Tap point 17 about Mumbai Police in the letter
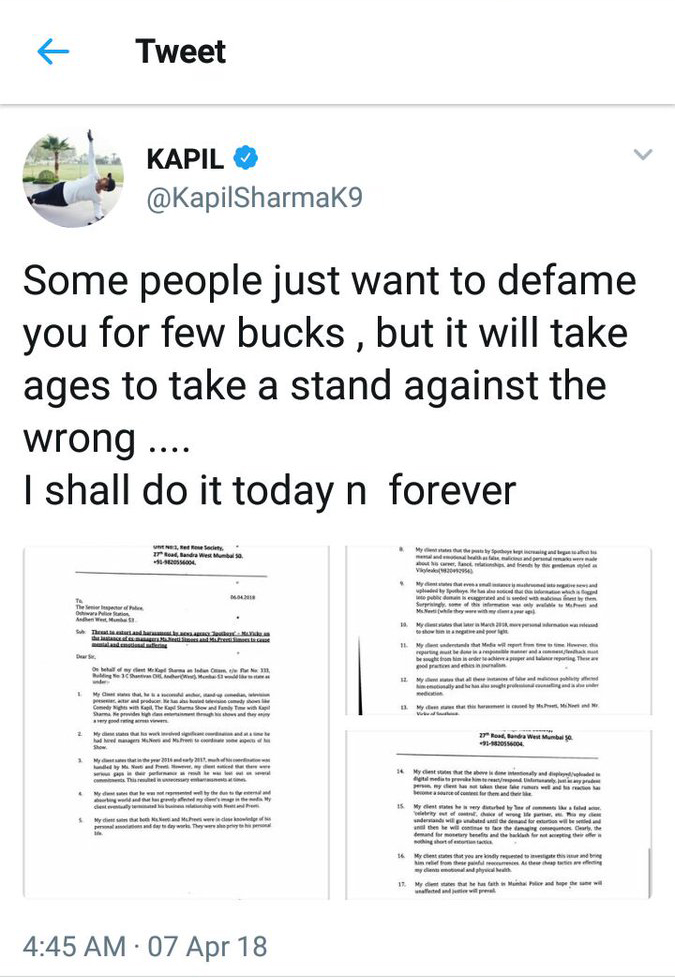Screen dimensions: 675x978 point(500,887)
